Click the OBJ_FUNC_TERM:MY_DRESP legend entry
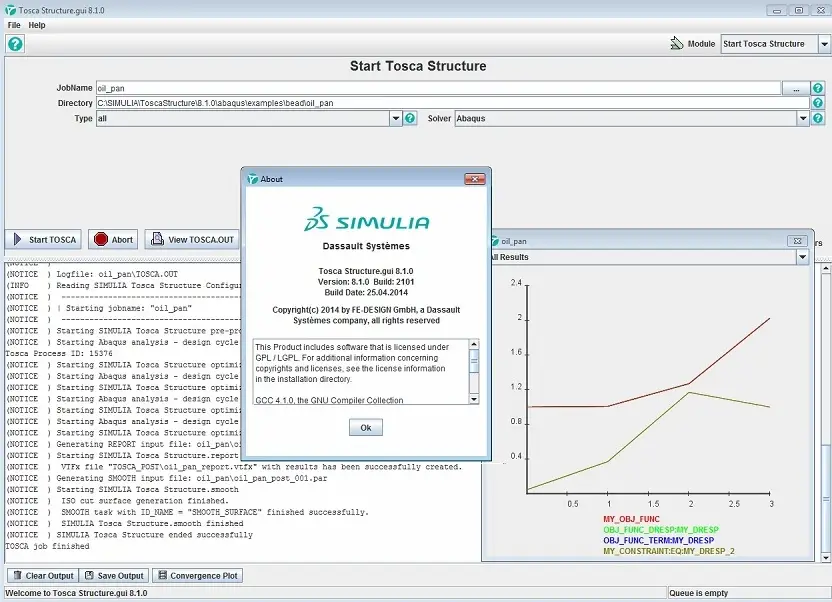Image resolution: width=832 pixels, height=602 pixels. pos(658,540)
